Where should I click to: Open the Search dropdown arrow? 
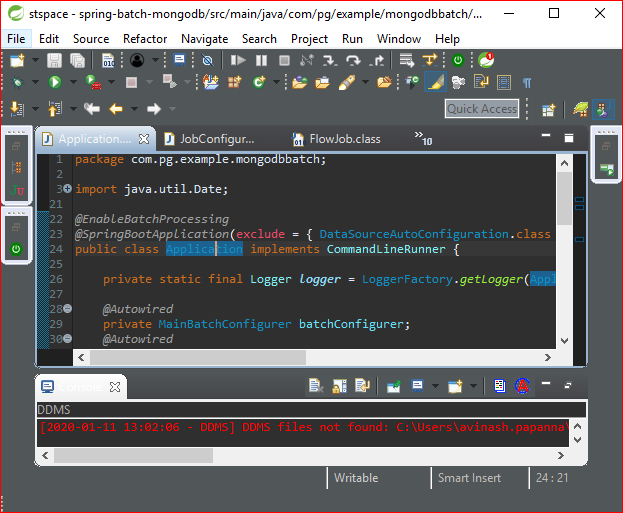pos(365,82)
